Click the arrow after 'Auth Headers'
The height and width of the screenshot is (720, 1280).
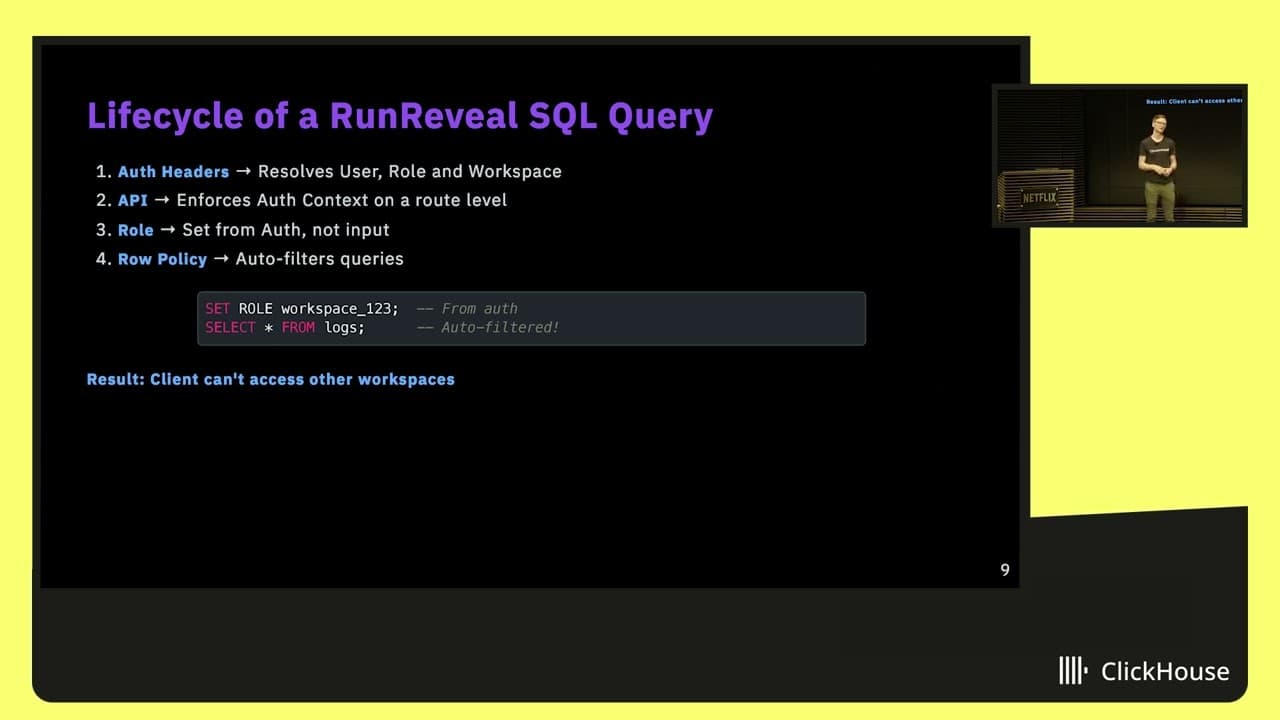pos(243,171)
